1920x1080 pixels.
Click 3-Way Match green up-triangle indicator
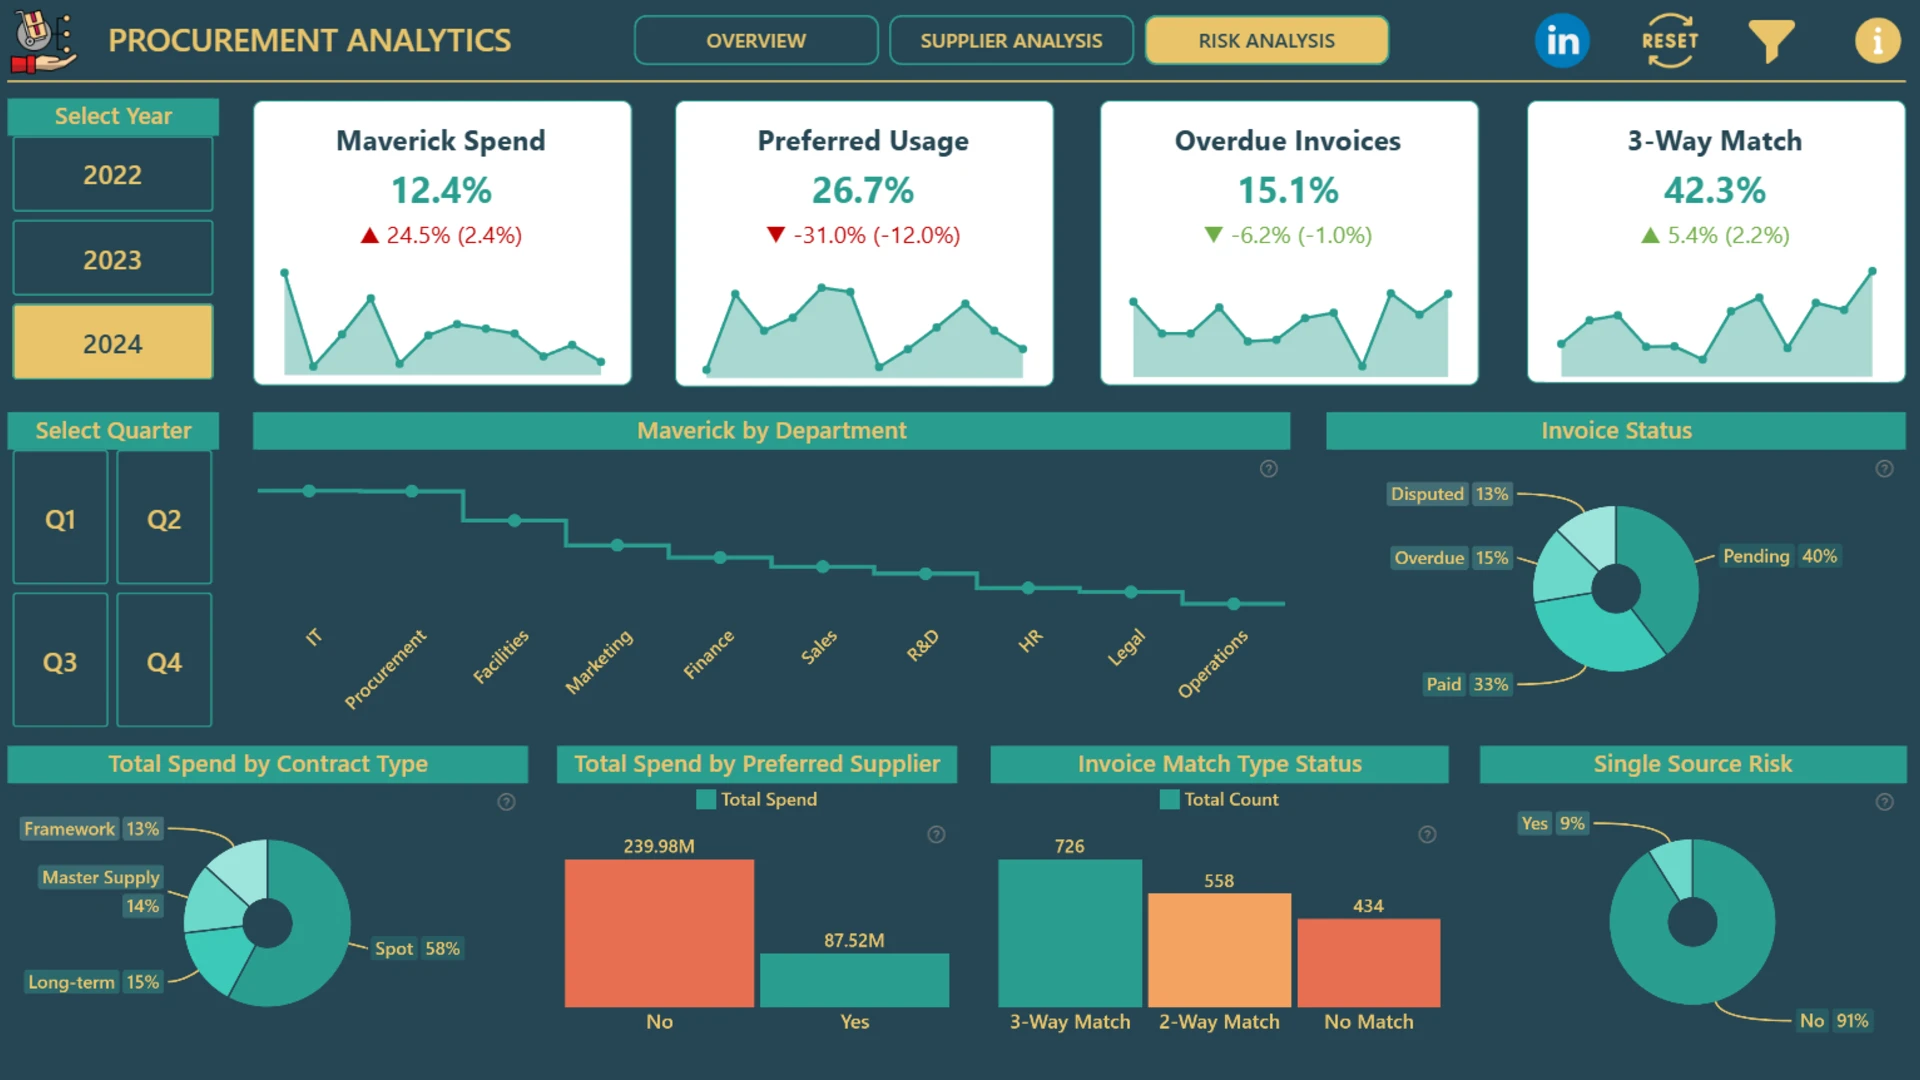(1650, 236)
